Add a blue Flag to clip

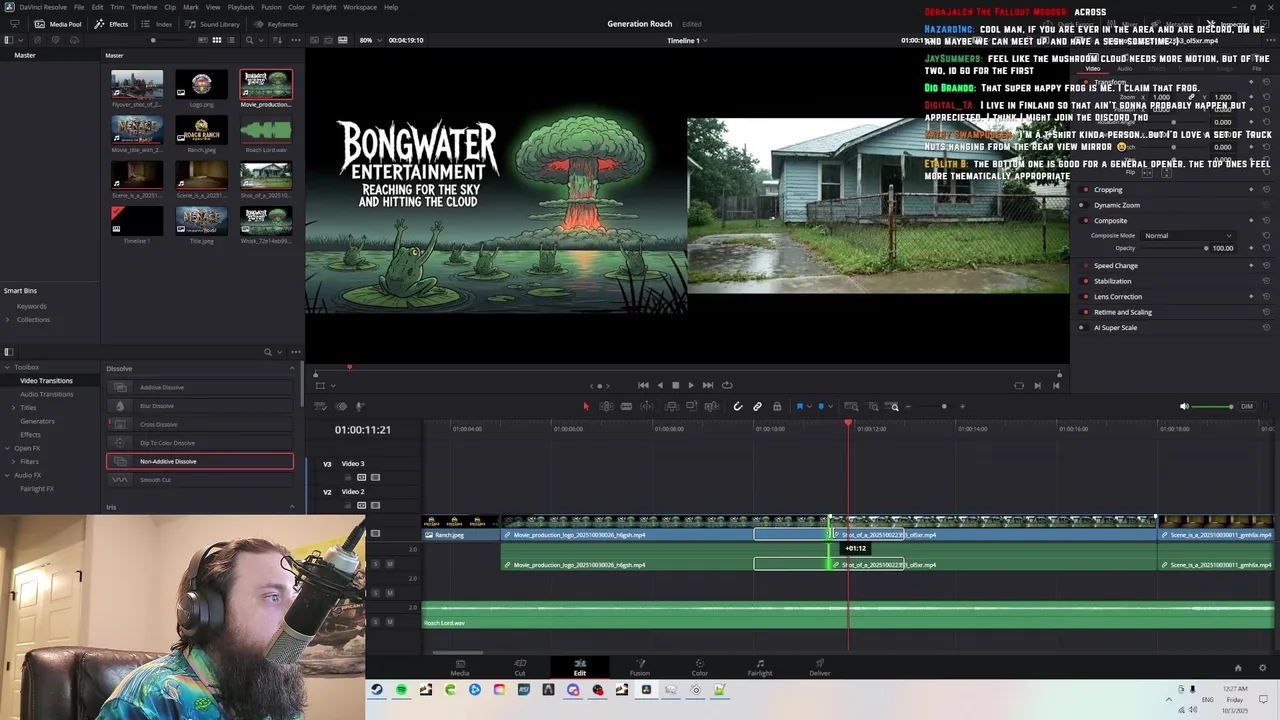(799, 406)
